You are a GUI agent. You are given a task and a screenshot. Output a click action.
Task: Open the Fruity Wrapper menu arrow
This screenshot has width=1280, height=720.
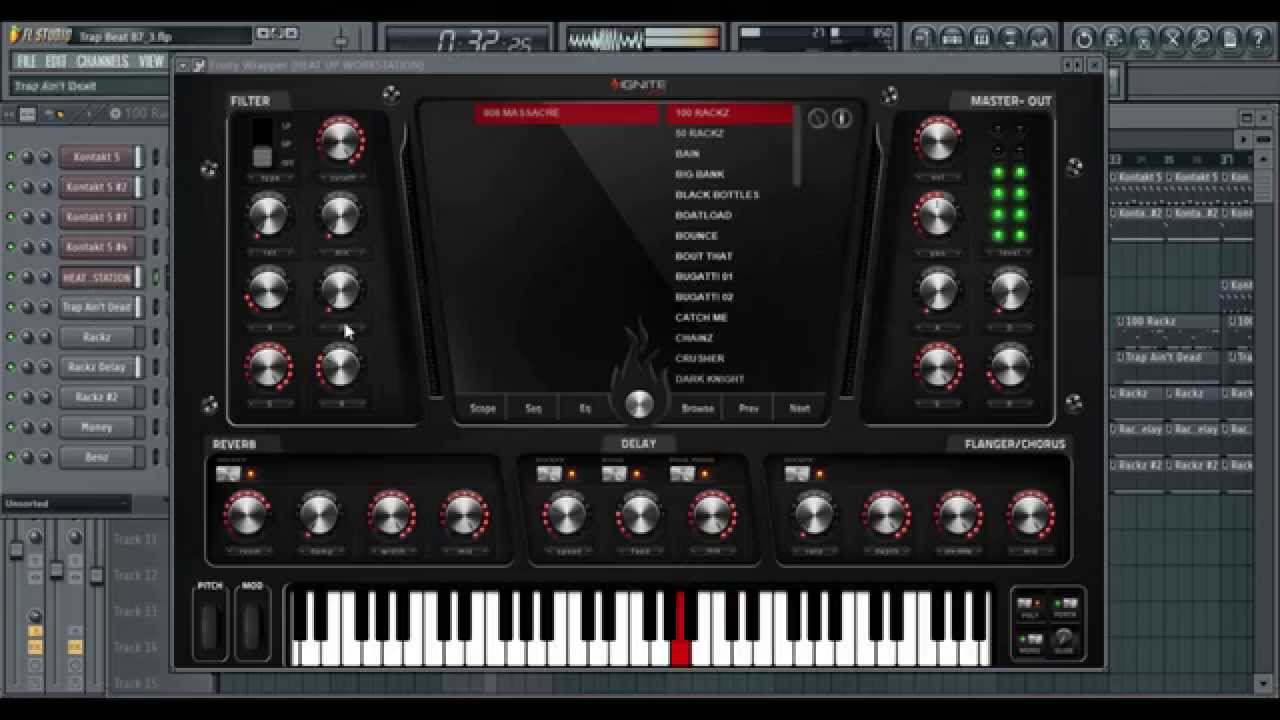coord(182,66)
